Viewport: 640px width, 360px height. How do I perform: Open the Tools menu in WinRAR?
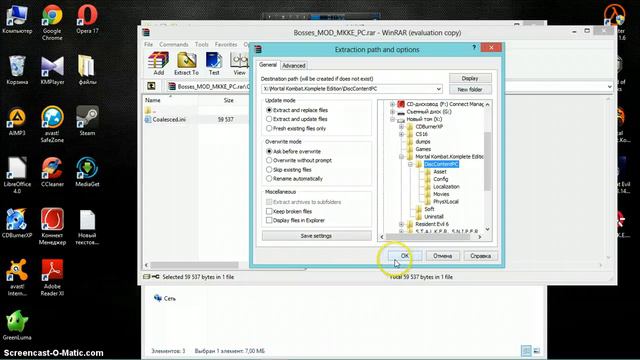tap(202, 44)
